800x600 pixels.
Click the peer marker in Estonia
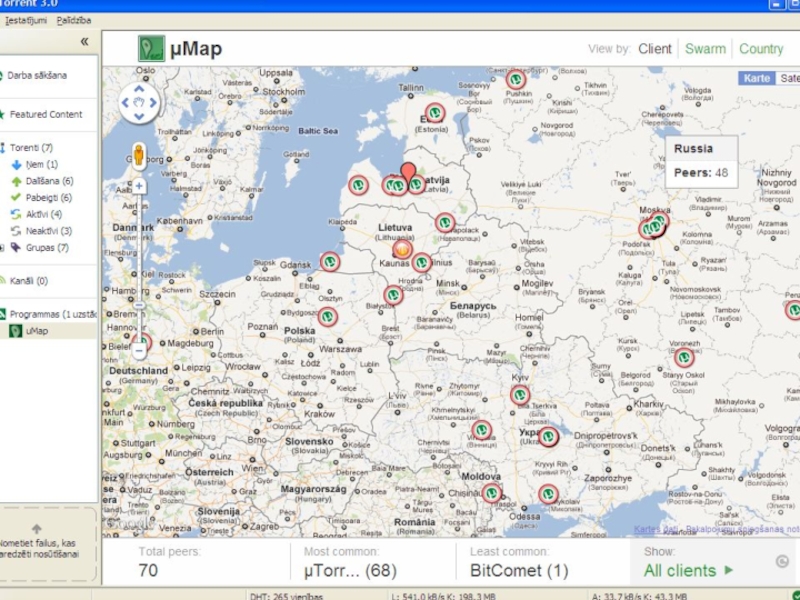(435, 112)
